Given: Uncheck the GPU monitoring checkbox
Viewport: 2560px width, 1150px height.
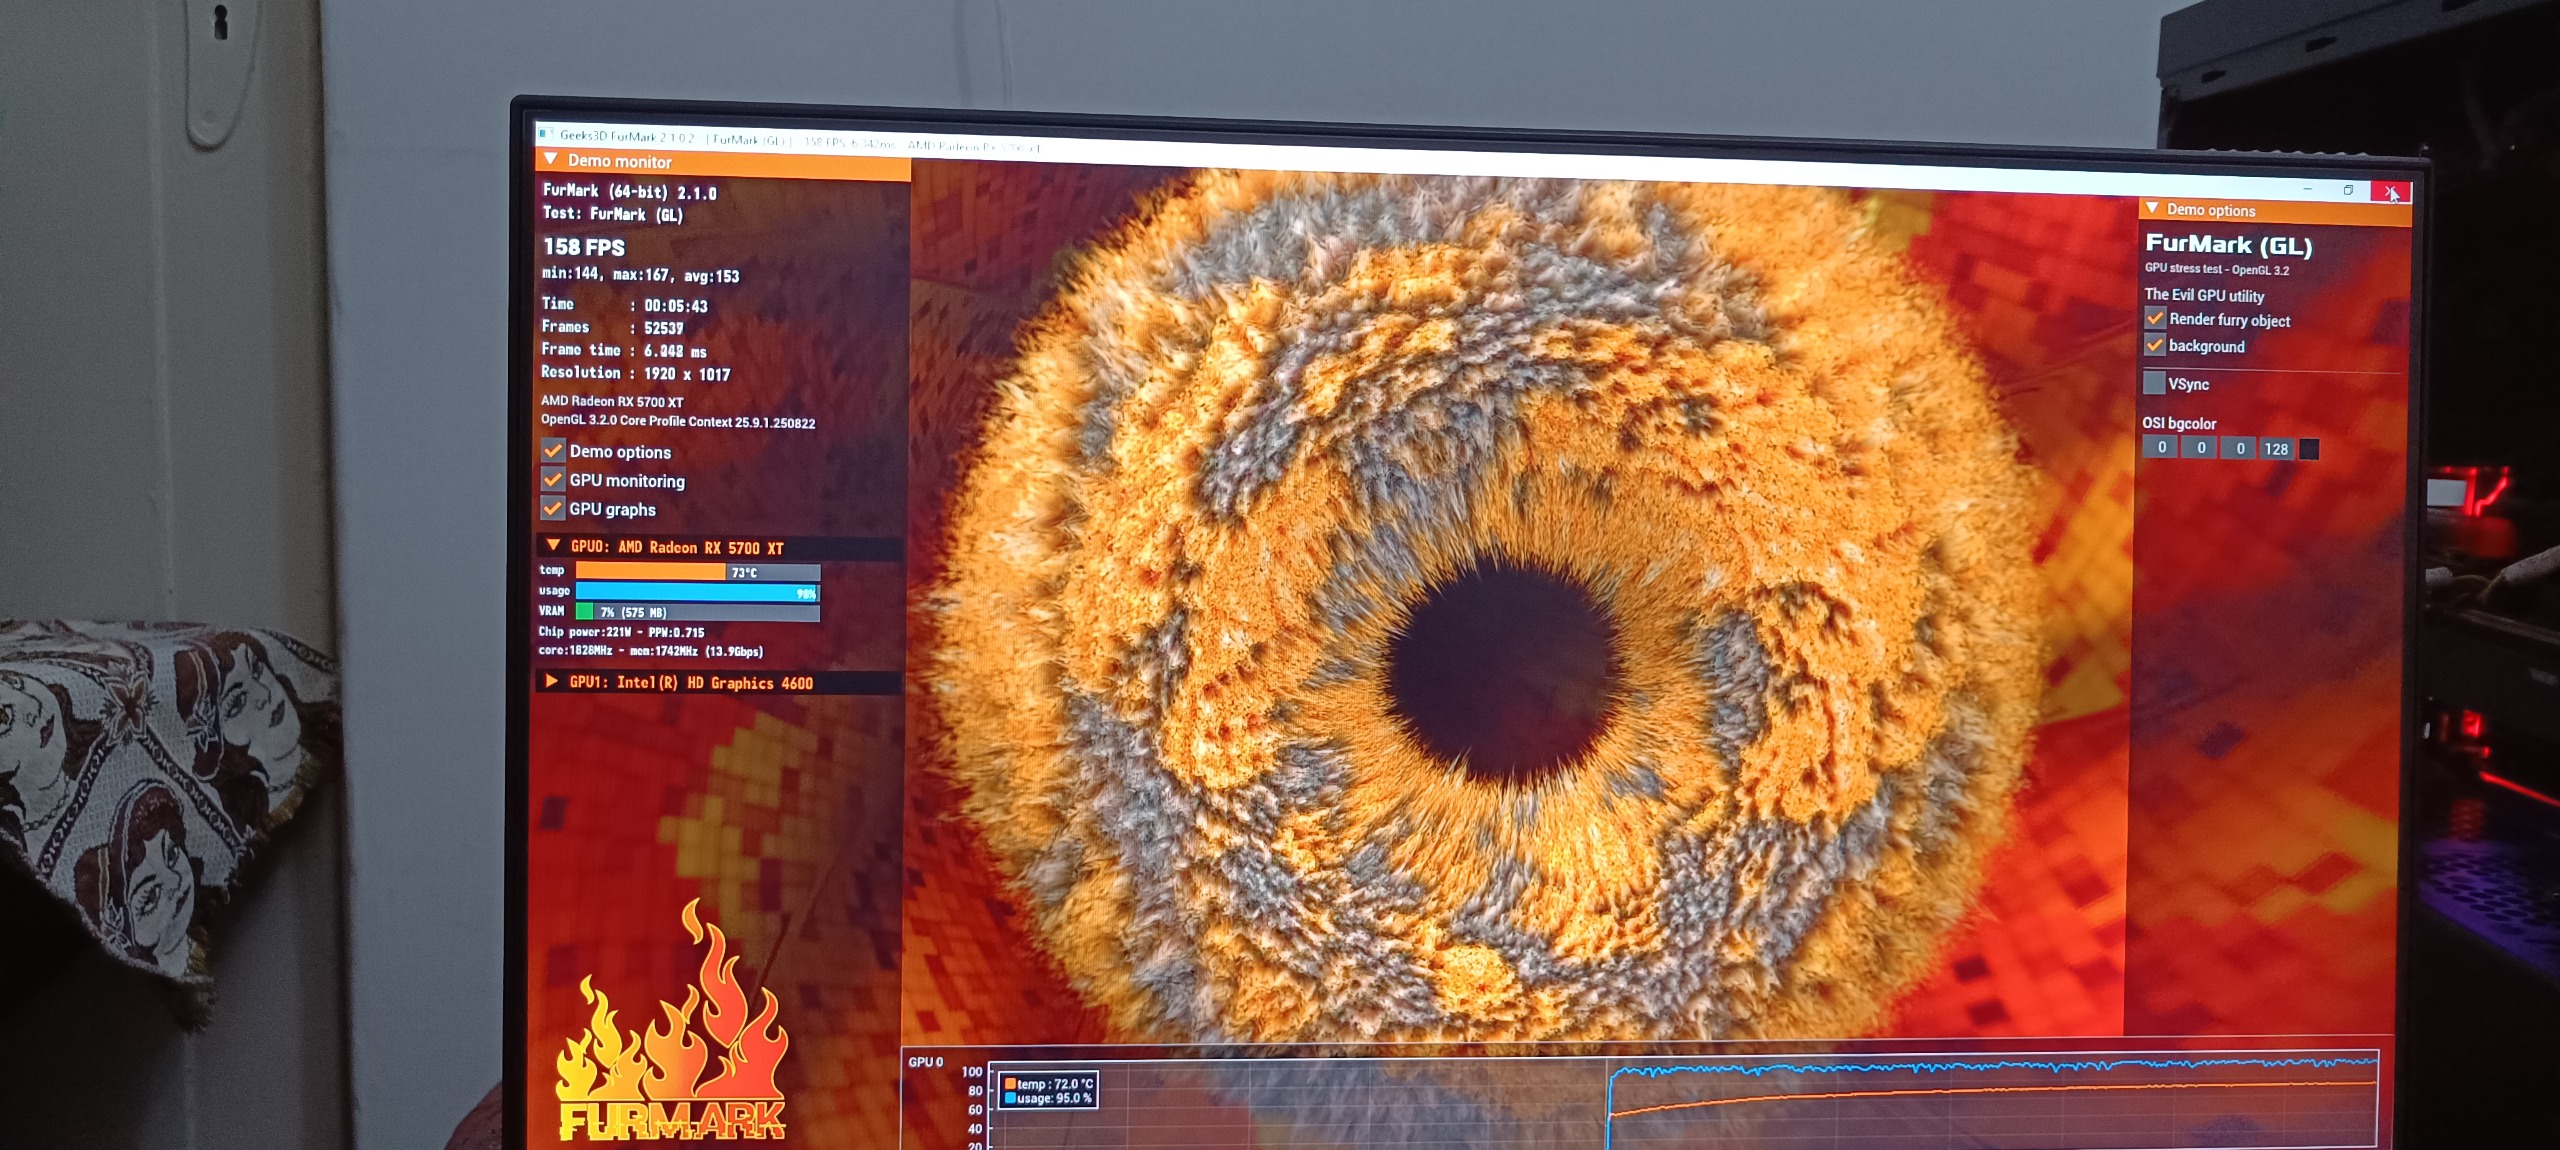Looking at the screenshot, I should 553,479.
